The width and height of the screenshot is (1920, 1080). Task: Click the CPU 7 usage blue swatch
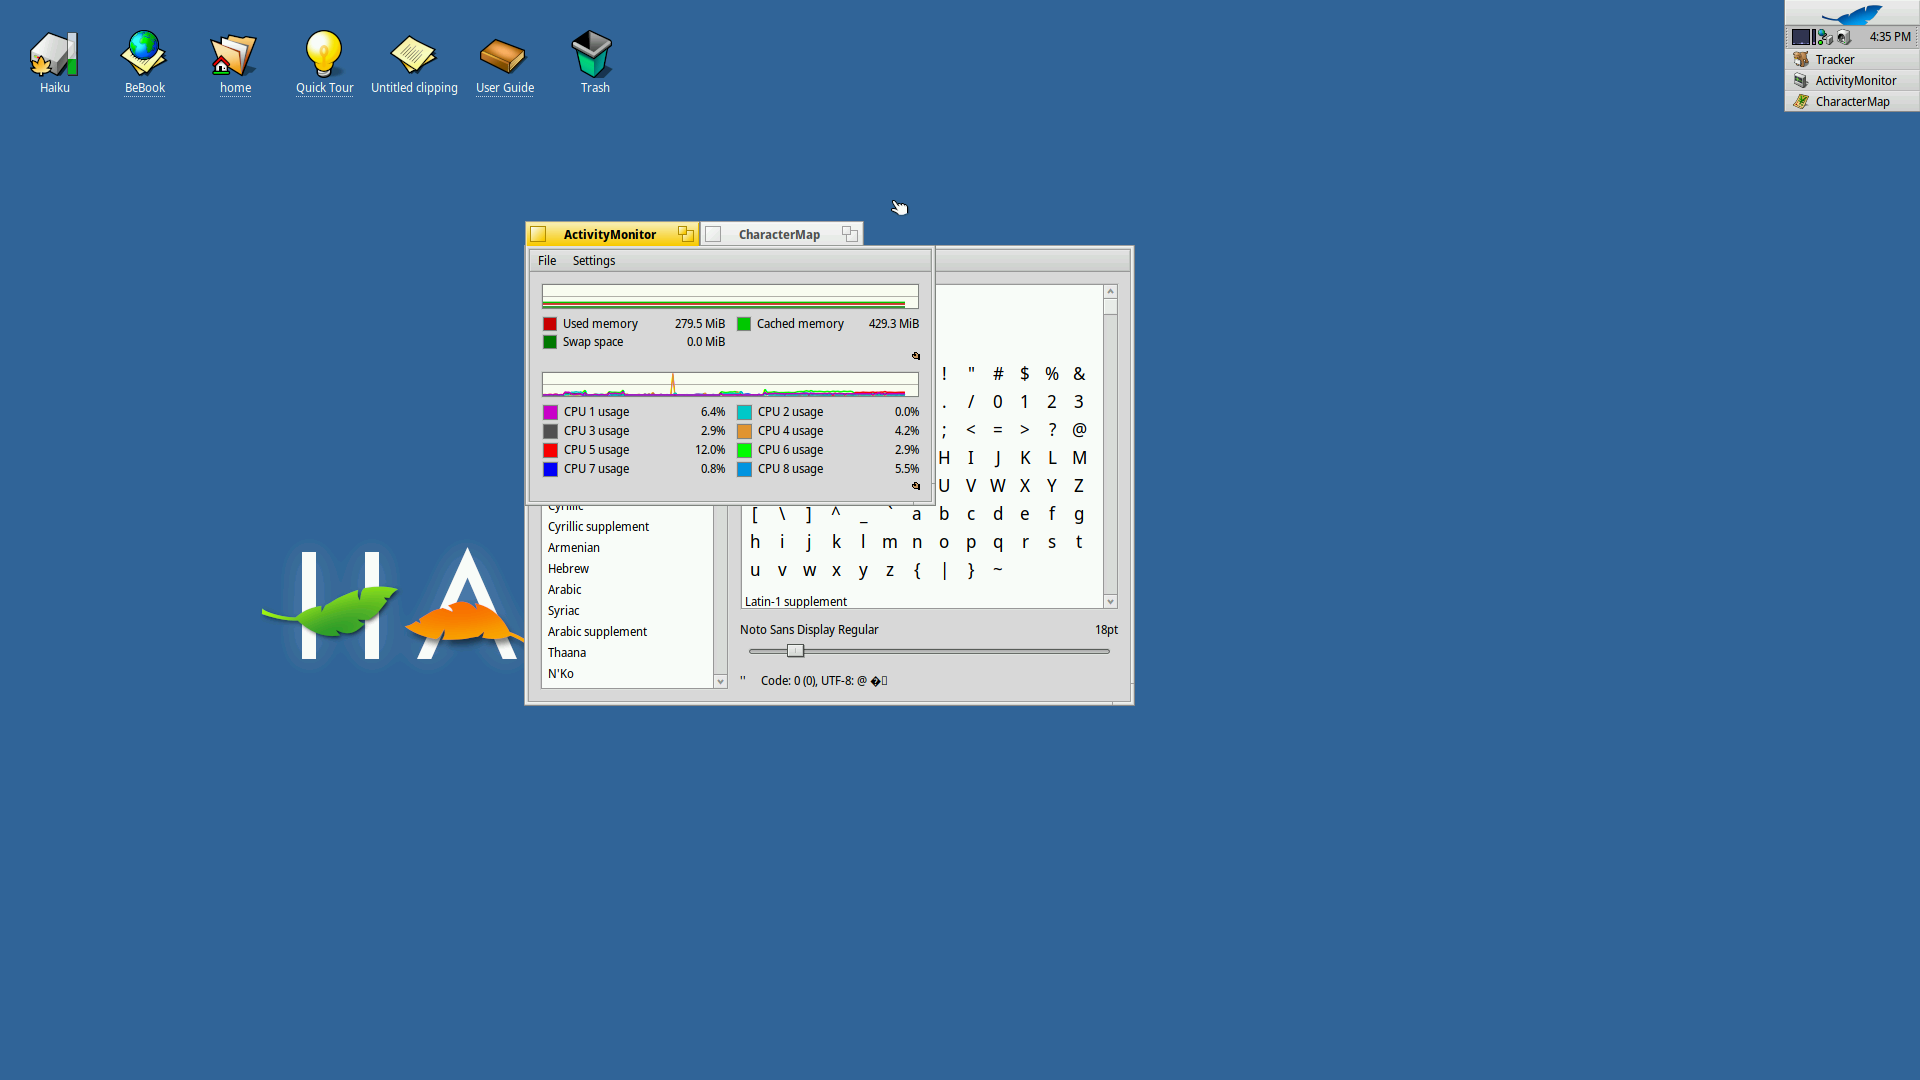point(550,469)
